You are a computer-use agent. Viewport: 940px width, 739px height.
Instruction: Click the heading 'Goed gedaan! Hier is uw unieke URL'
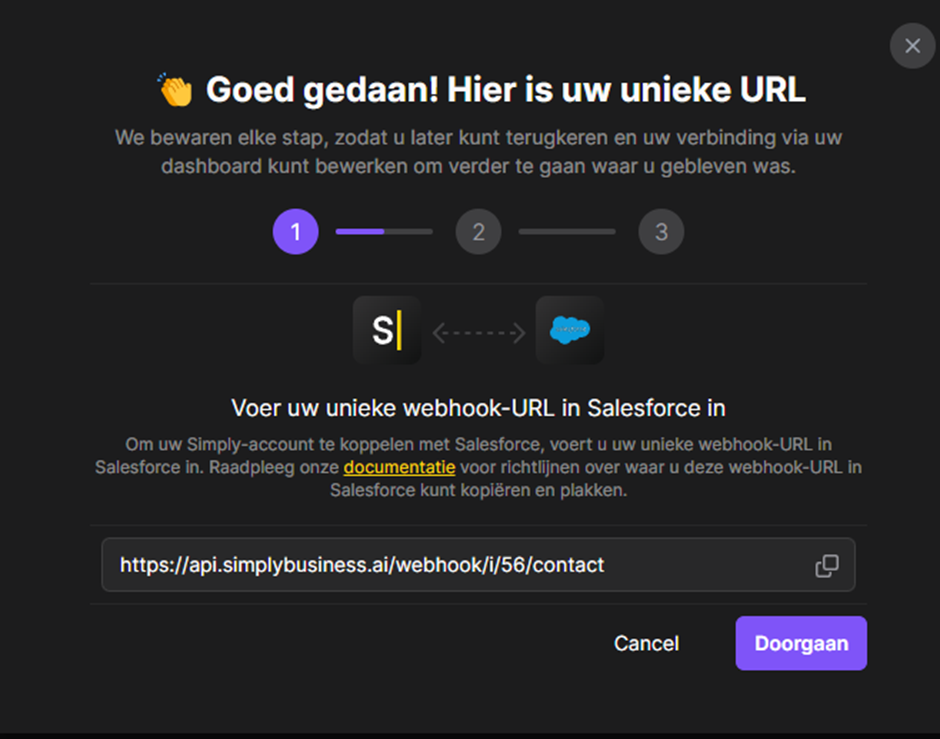click(505, 90)
